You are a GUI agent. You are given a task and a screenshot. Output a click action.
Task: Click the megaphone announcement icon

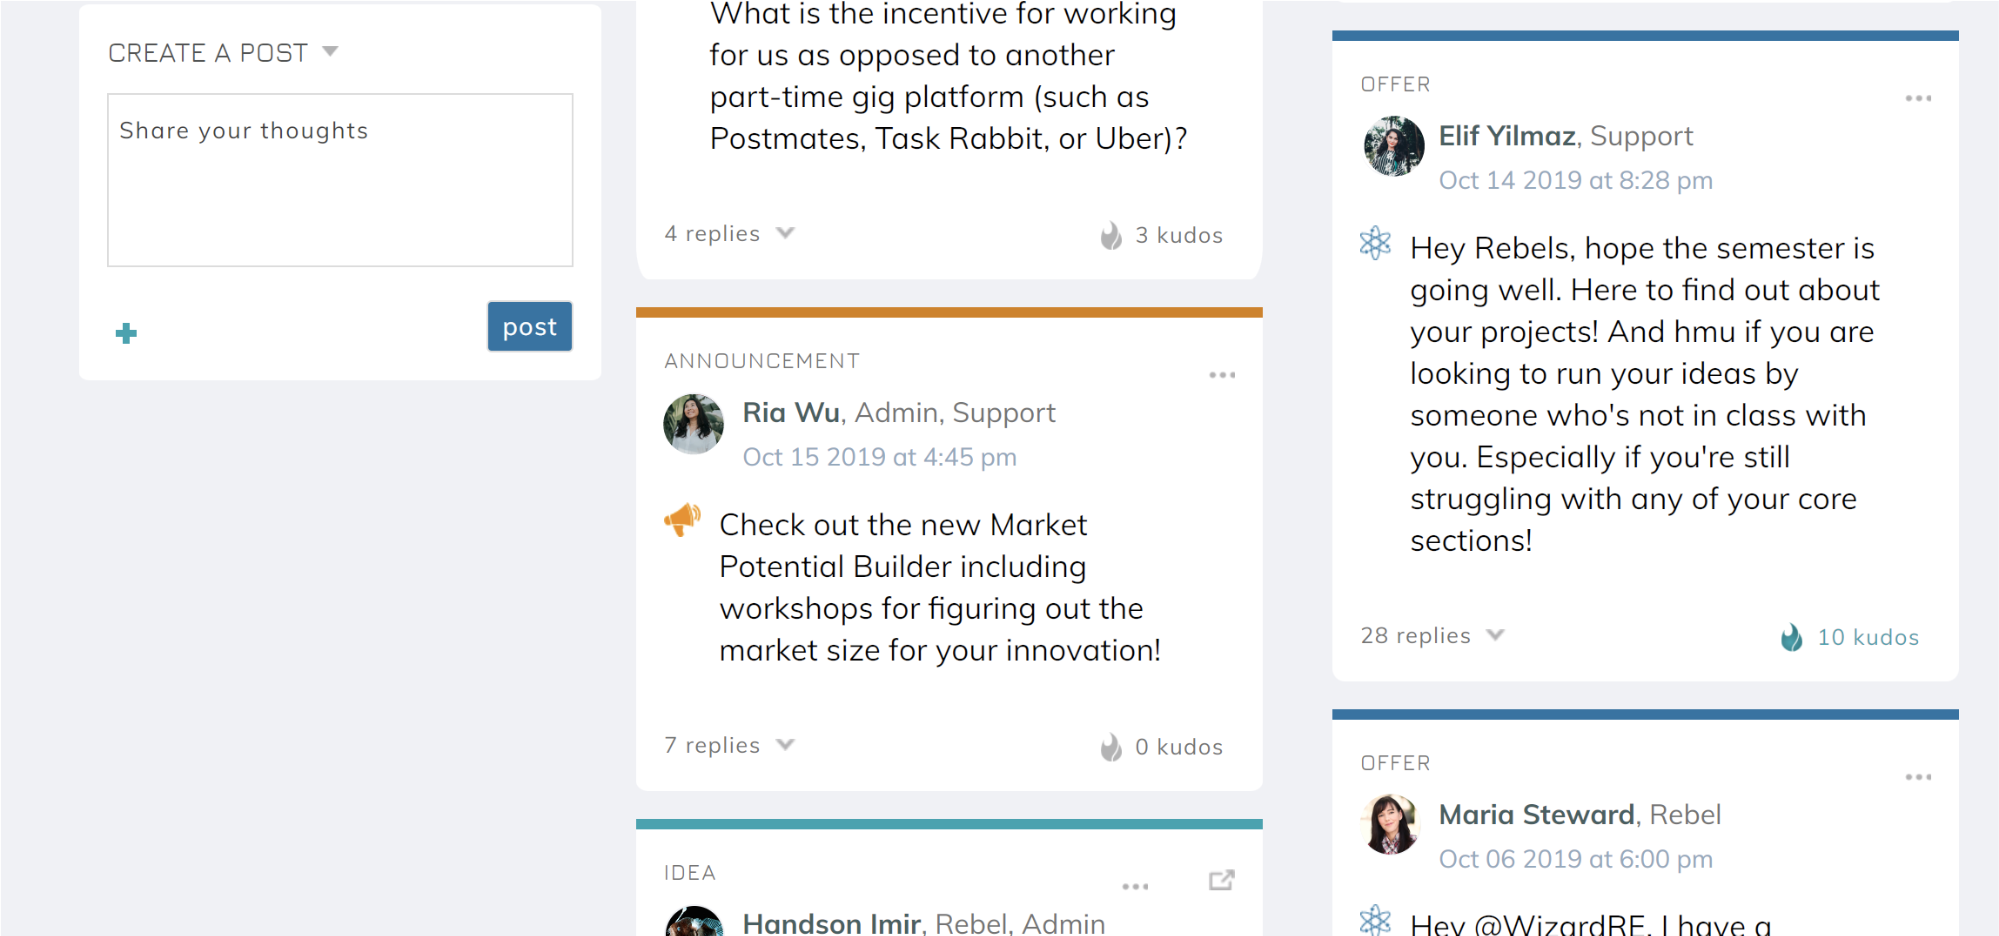click(683, 520)
